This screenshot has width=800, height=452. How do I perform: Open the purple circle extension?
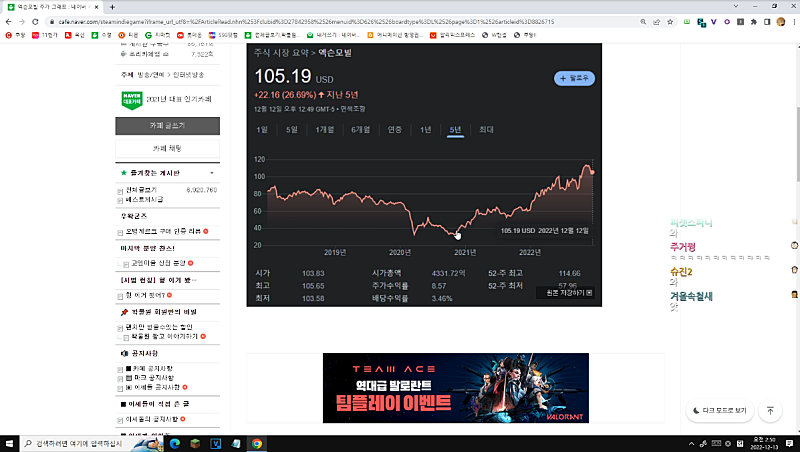point(727,22)
